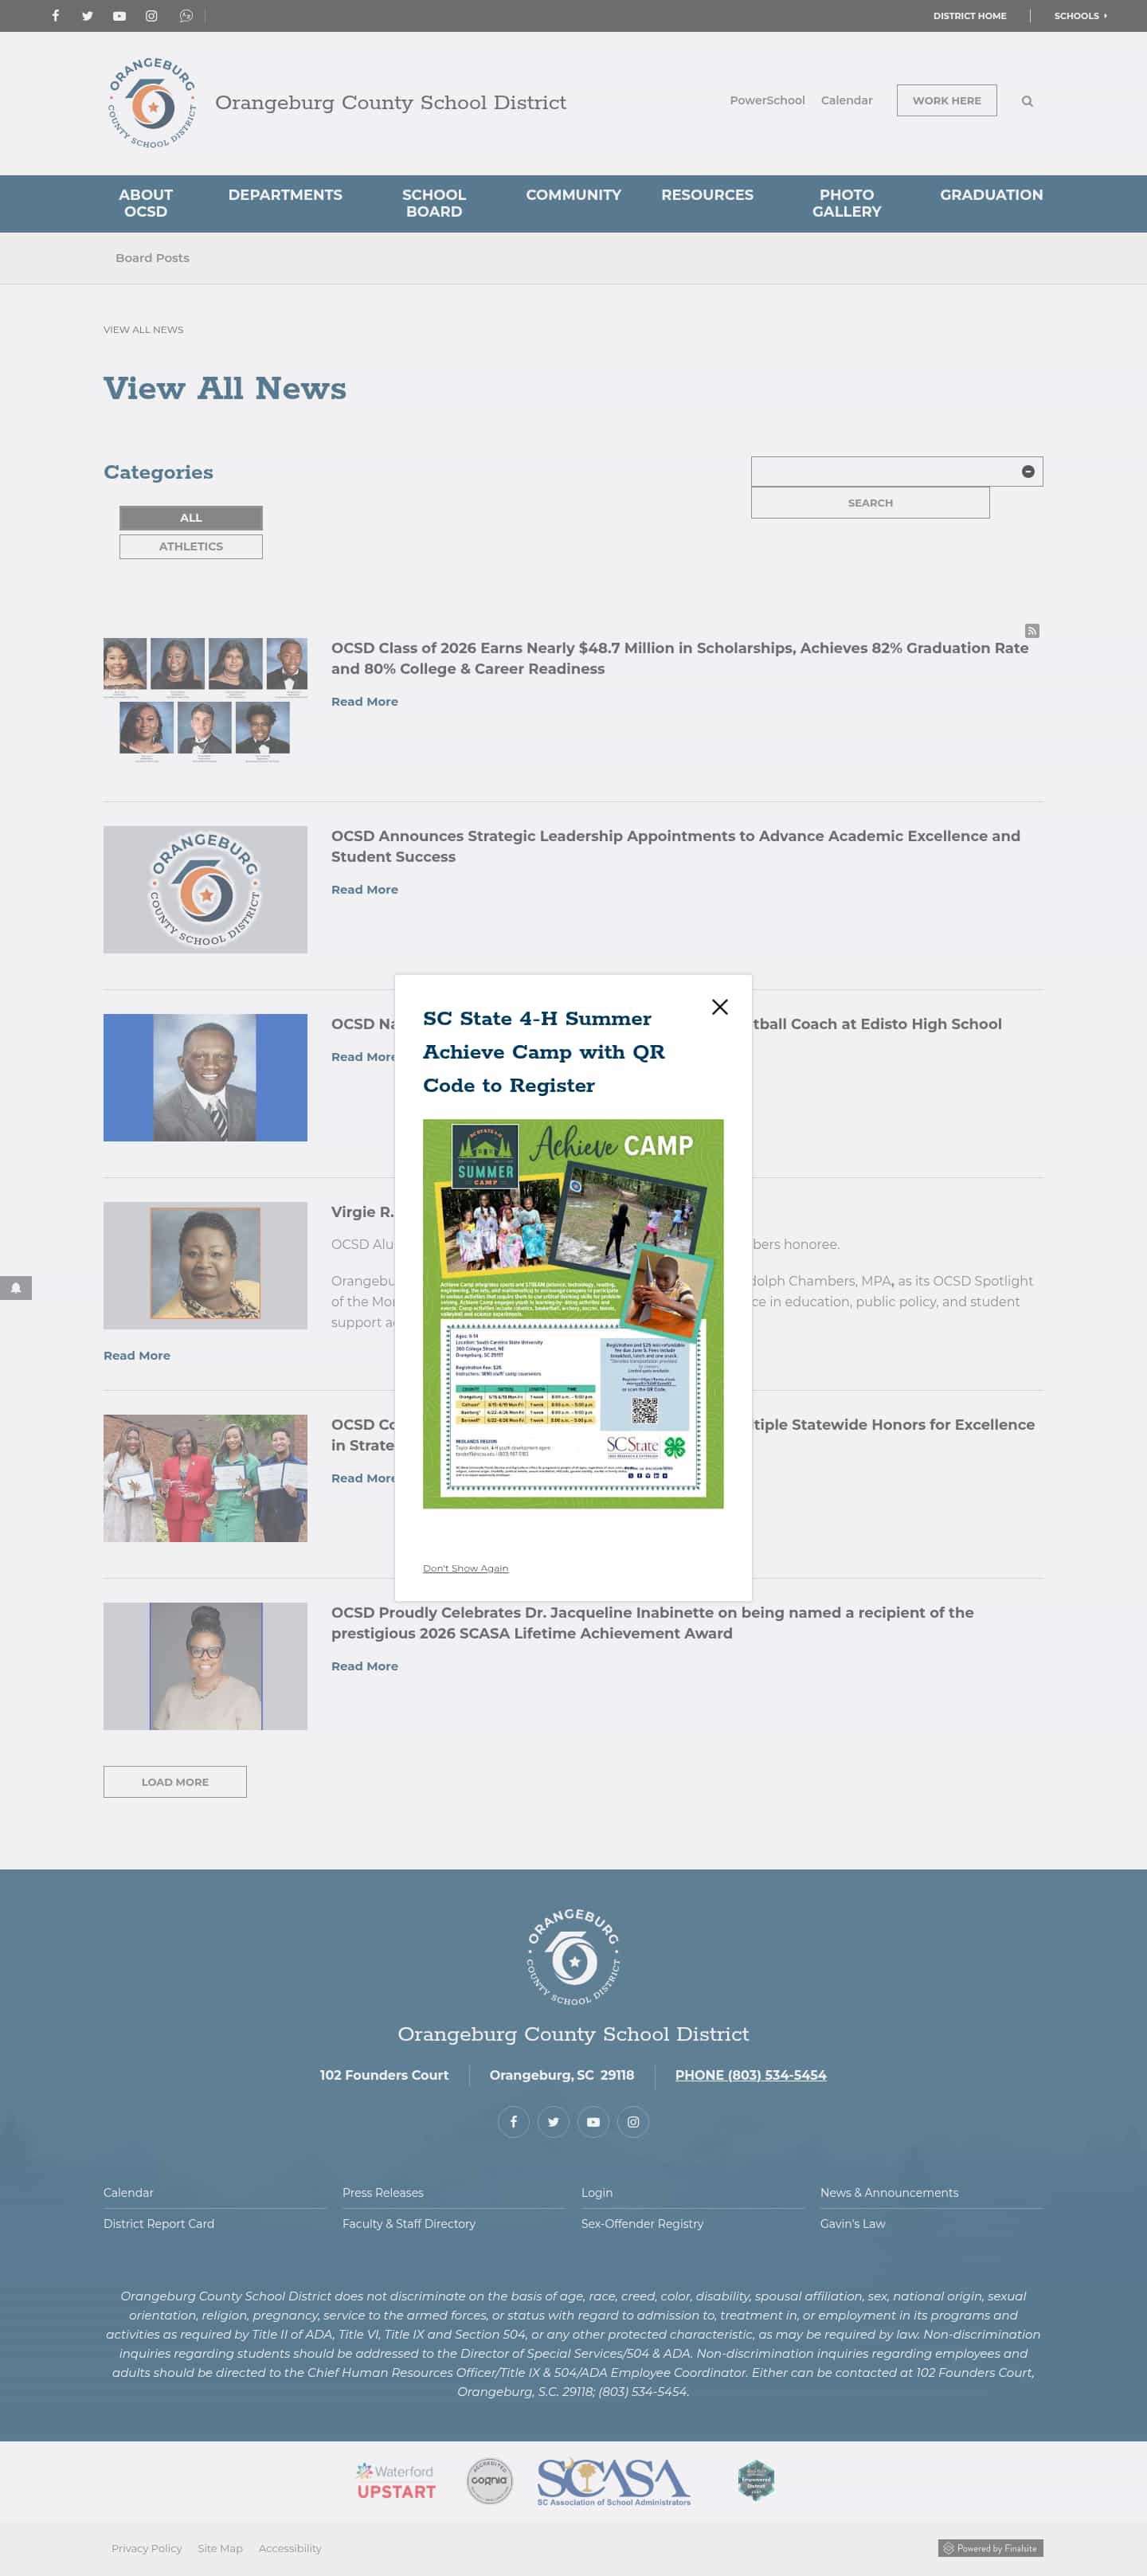This screenshot has height=2576, width=1147.
Task: Click the white district logo in footer
Action: (x=574, y=1956)
